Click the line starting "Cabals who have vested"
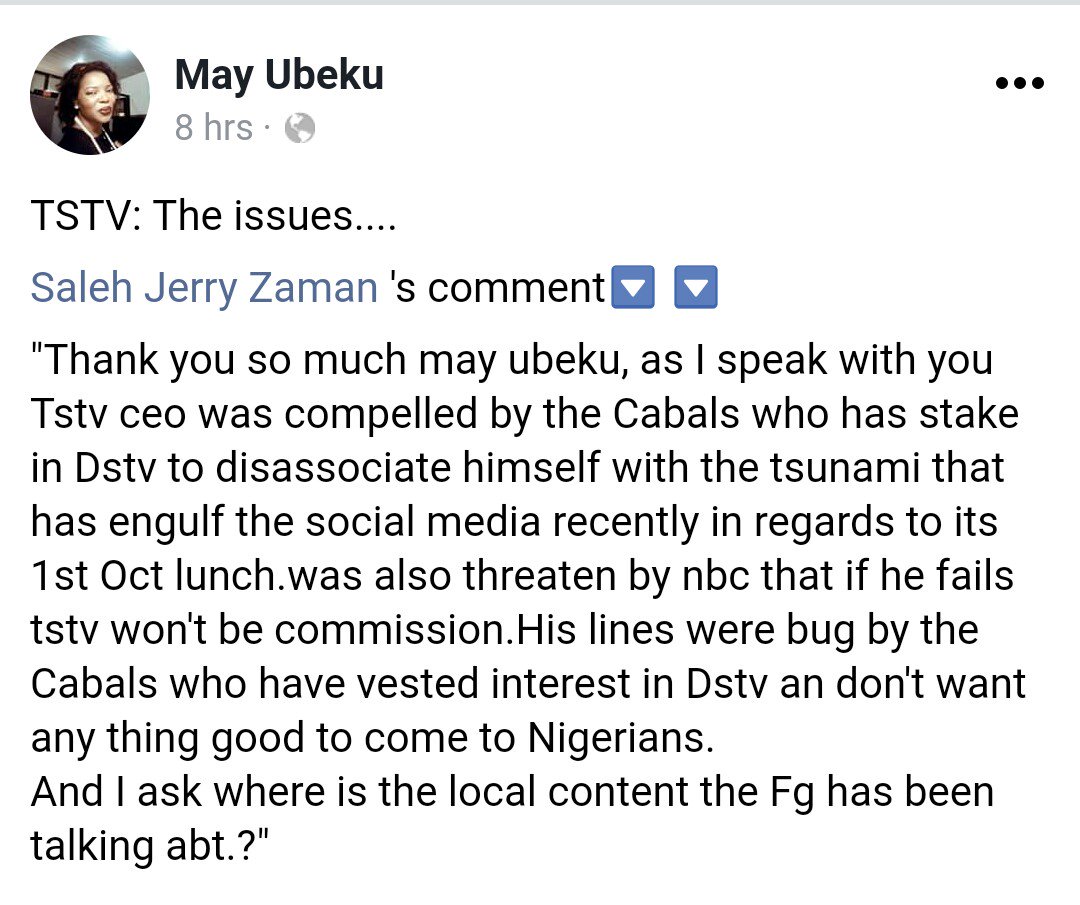 point(528,684)
